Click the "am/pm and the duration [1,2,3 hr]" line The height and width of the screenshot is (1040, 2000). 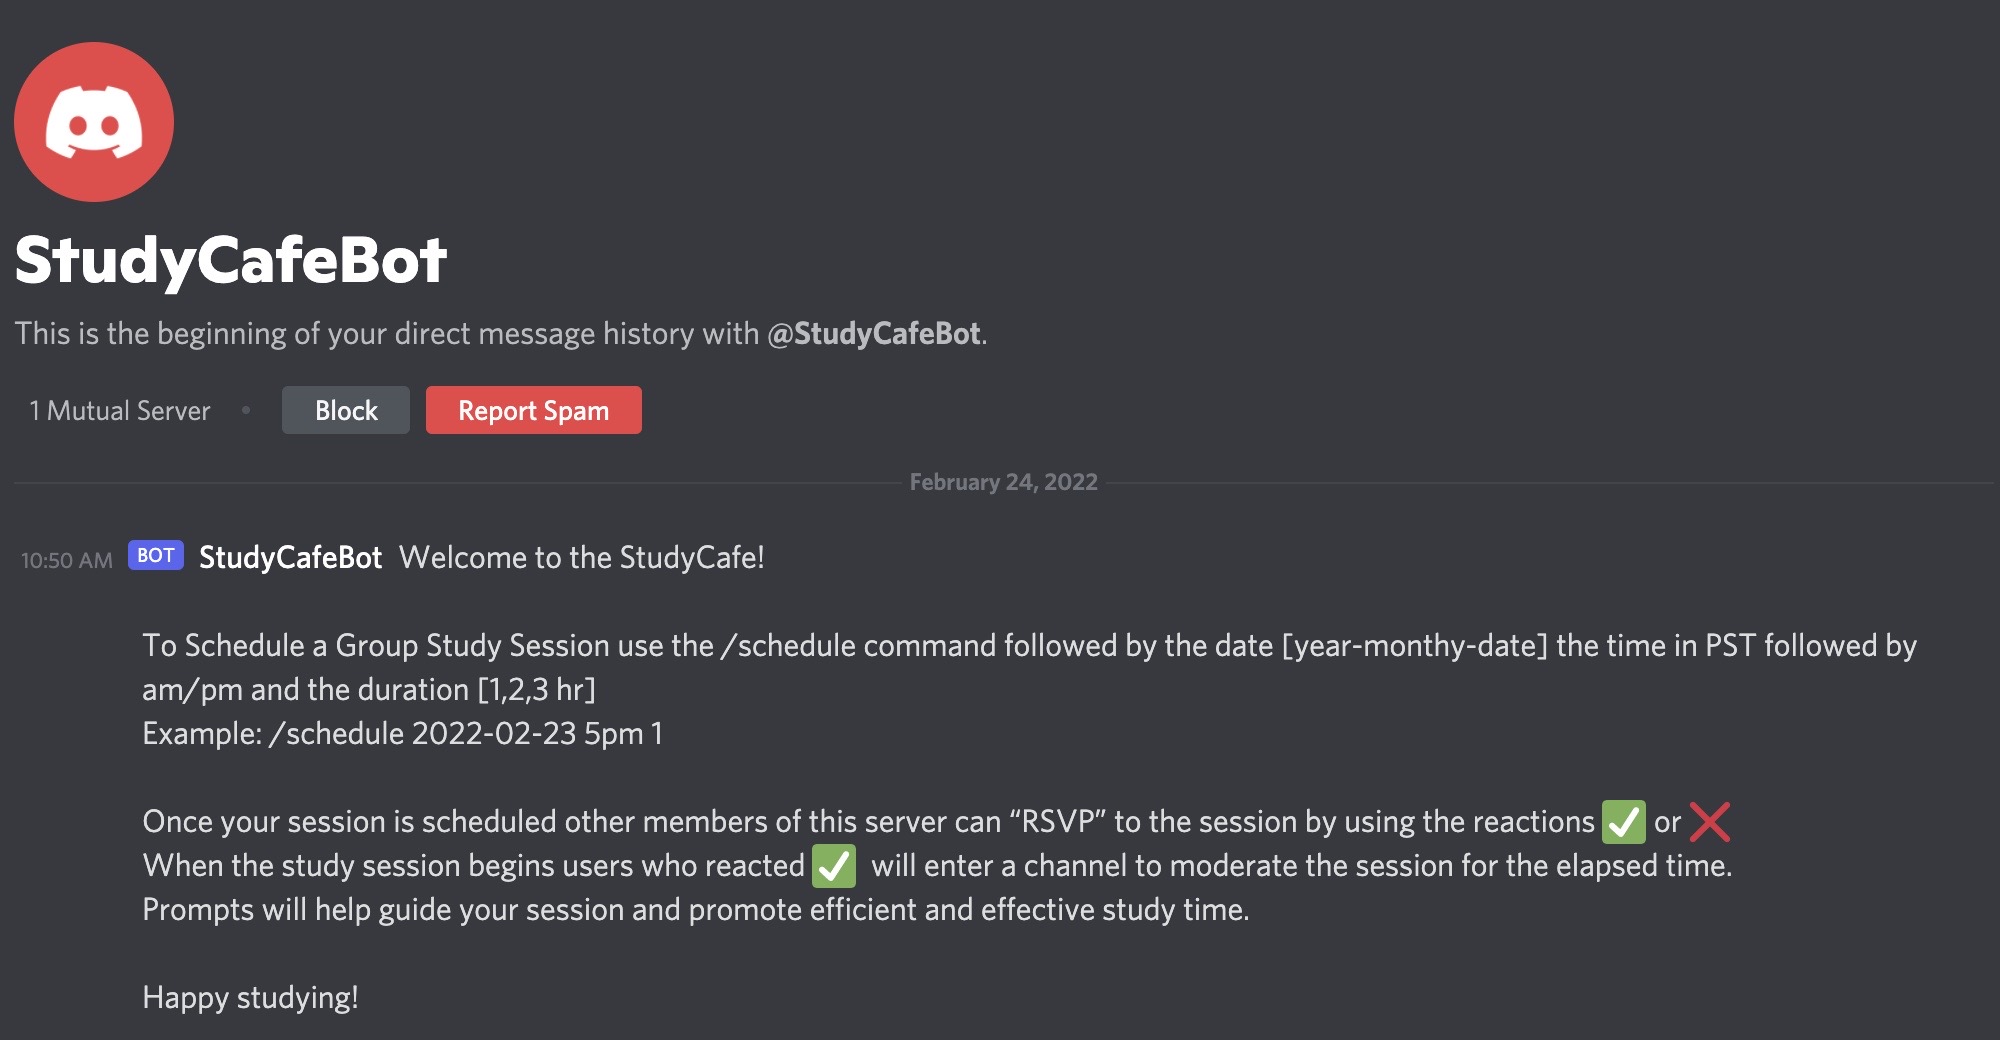coord(369,690)
